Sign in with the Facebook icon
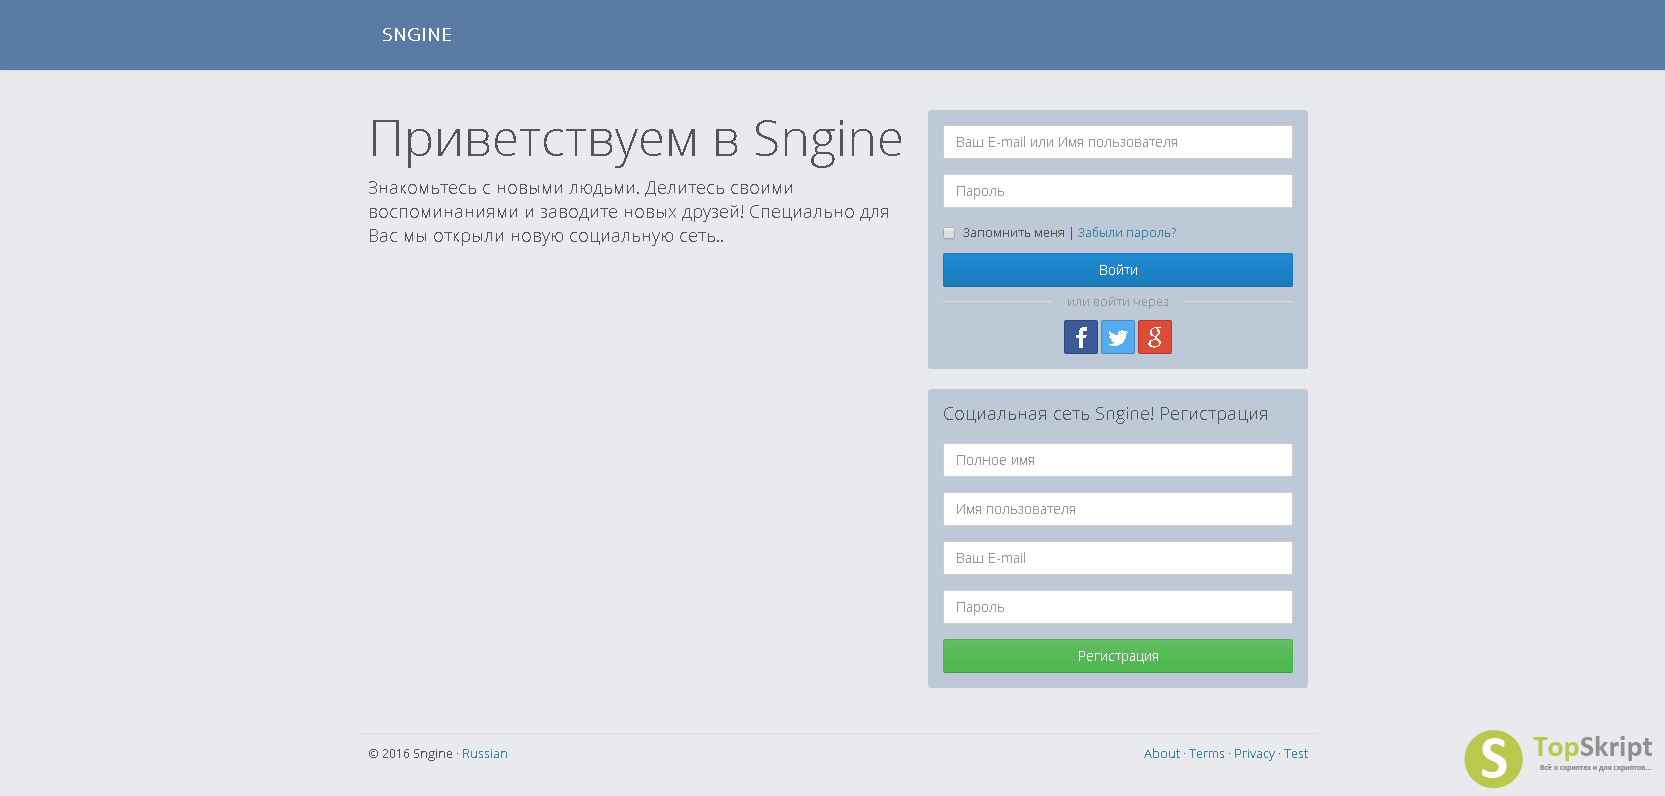 (x=1080, y=337)
